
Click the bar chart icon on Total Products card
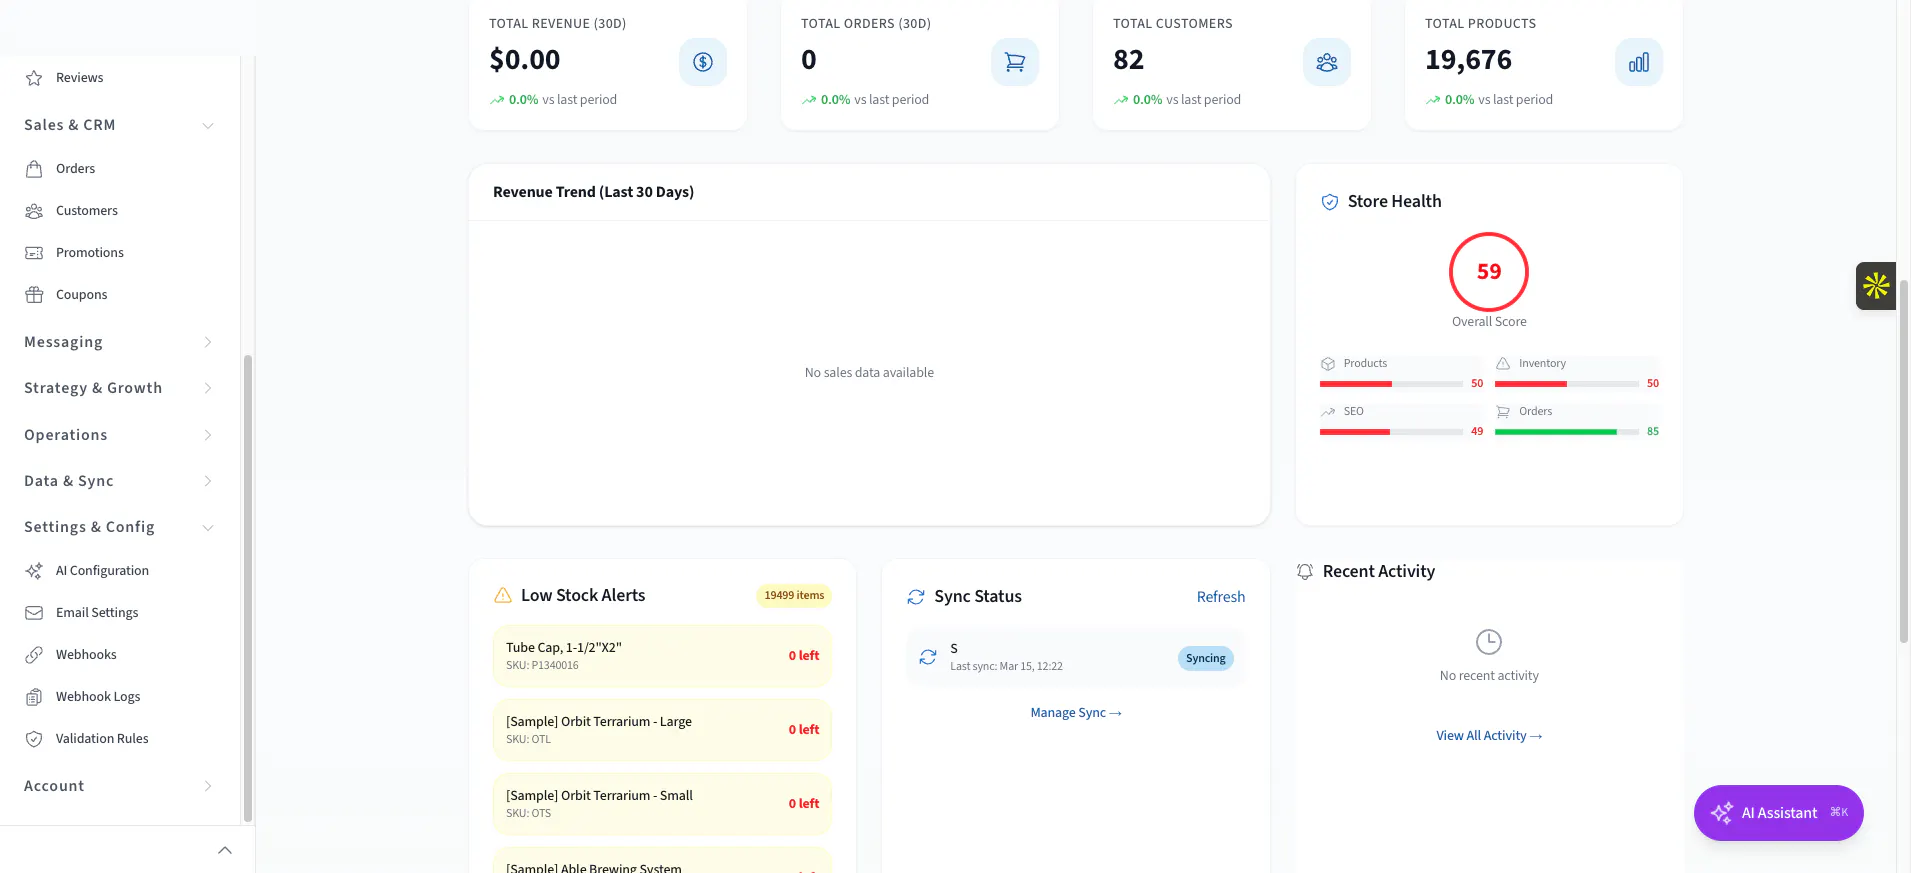click(1639, 62)
